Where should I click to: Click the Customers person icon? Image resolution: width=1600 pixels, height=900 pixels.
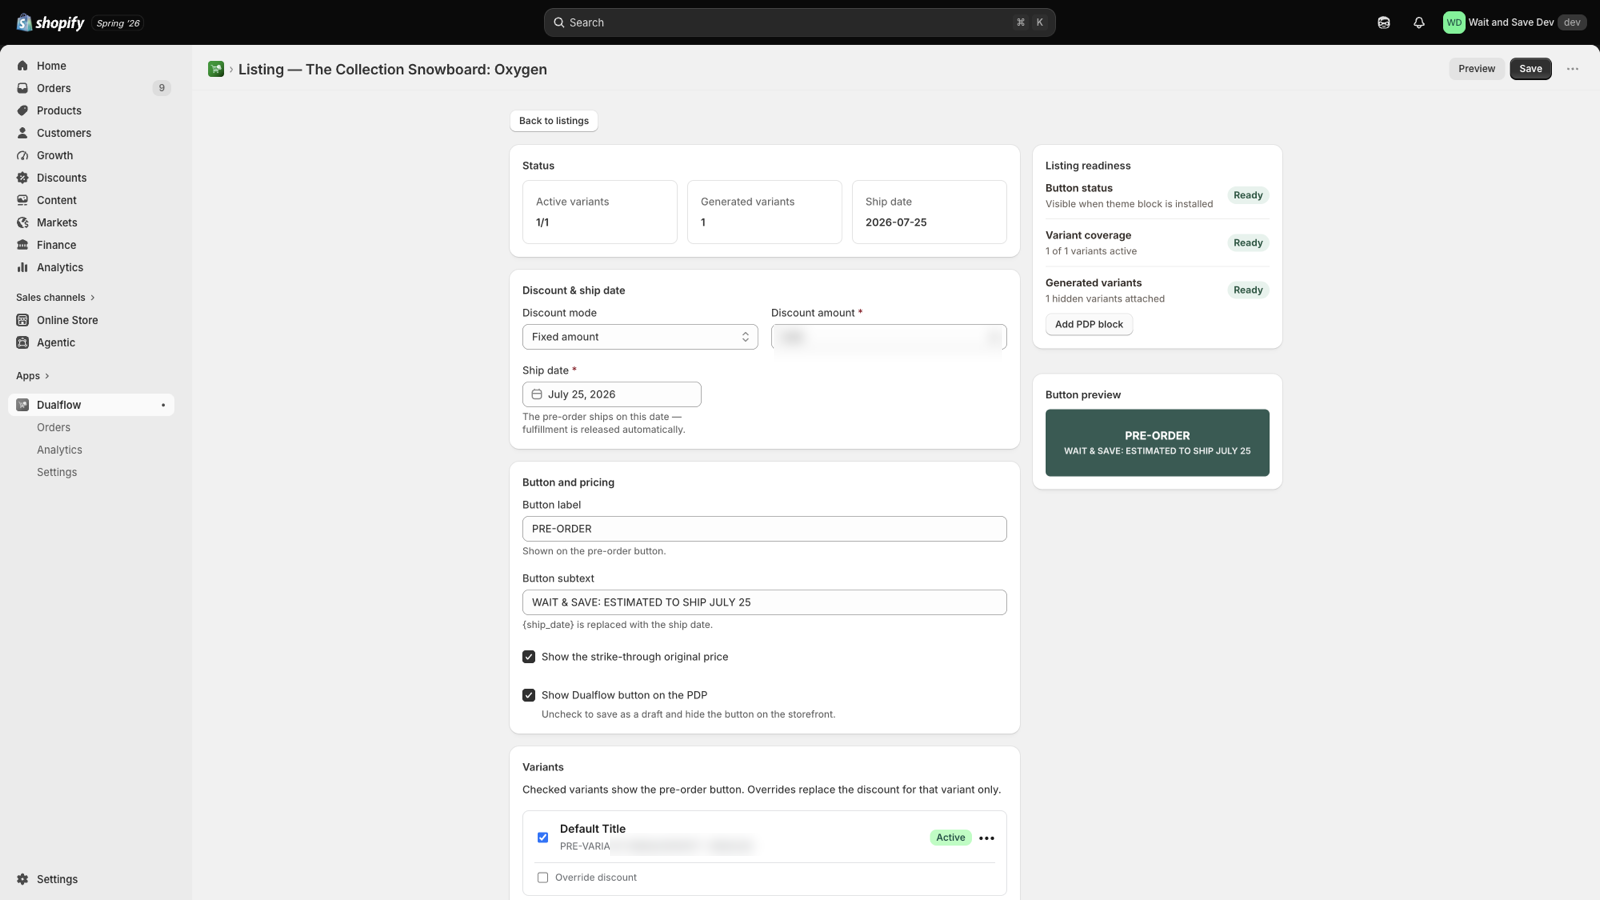(x=23, y=133)
